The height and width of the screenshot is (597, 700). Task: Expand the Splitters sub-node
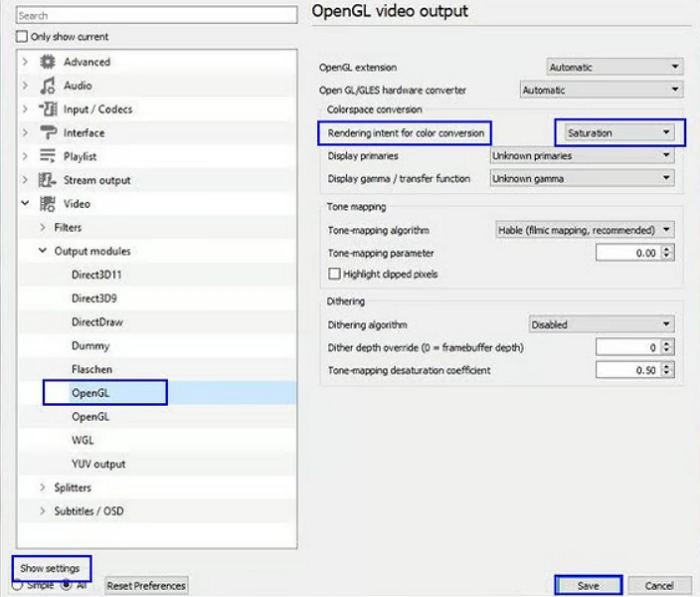click(x=43, y=487)
